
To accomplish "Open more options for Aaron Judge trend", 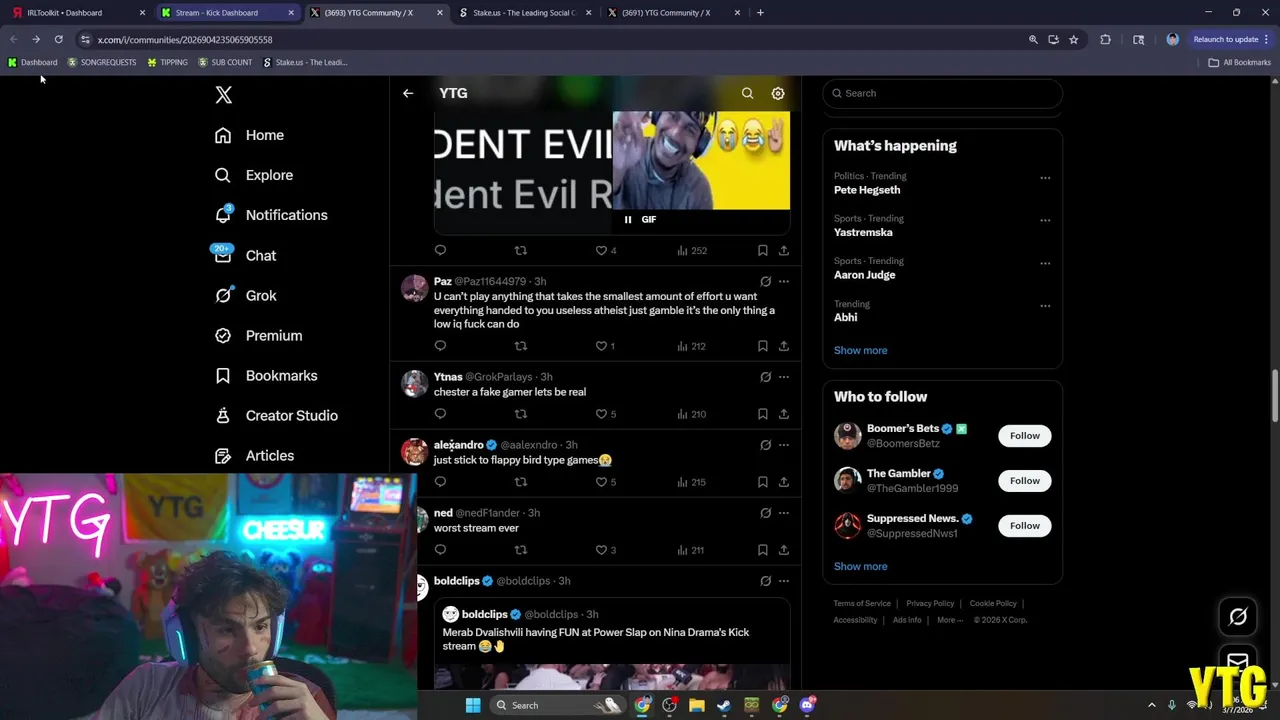I will click(x=1045, y=263).
